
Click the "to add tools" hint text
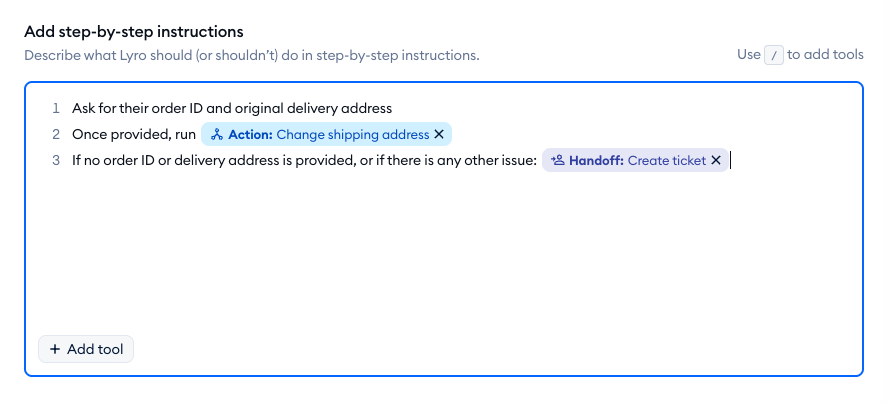[825, 55]
